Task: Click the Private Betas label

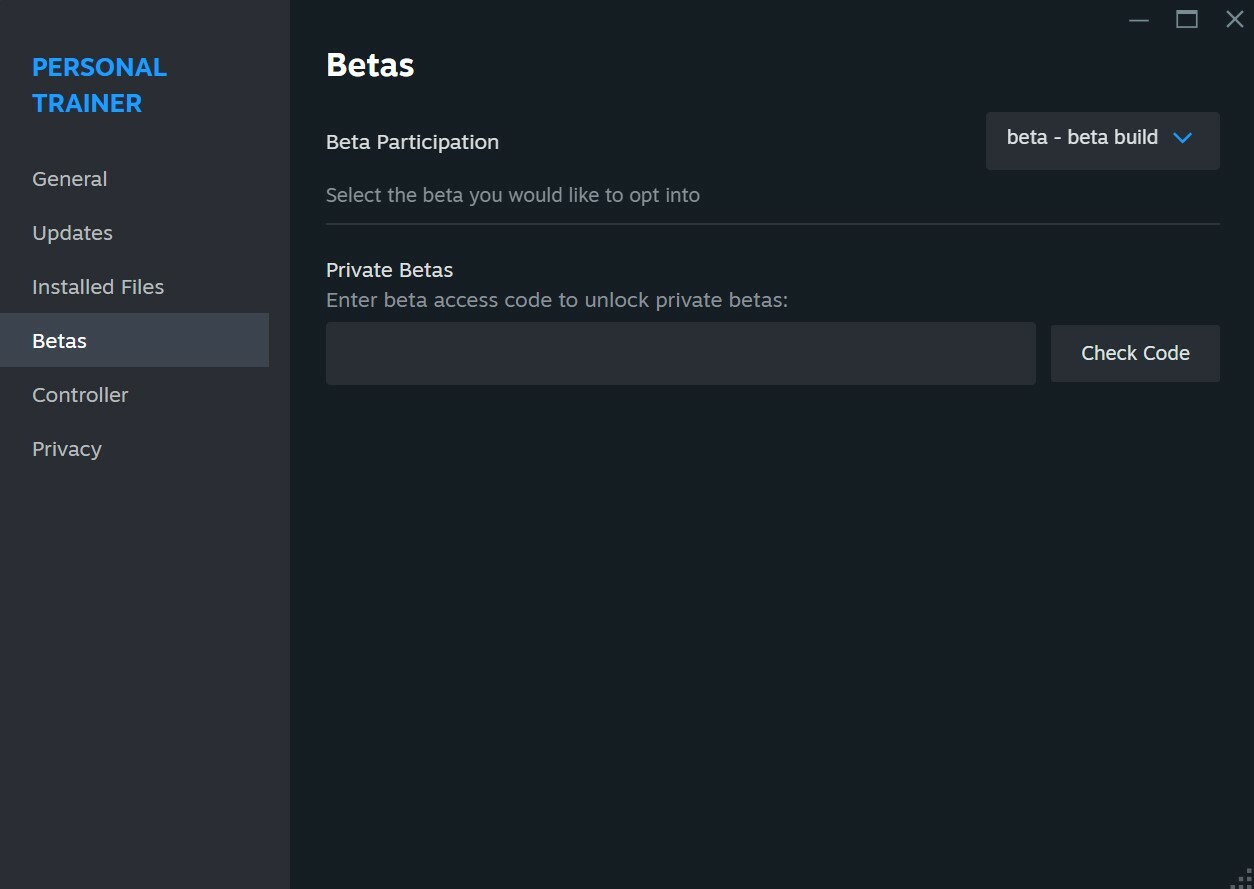Action: point(389,270)
